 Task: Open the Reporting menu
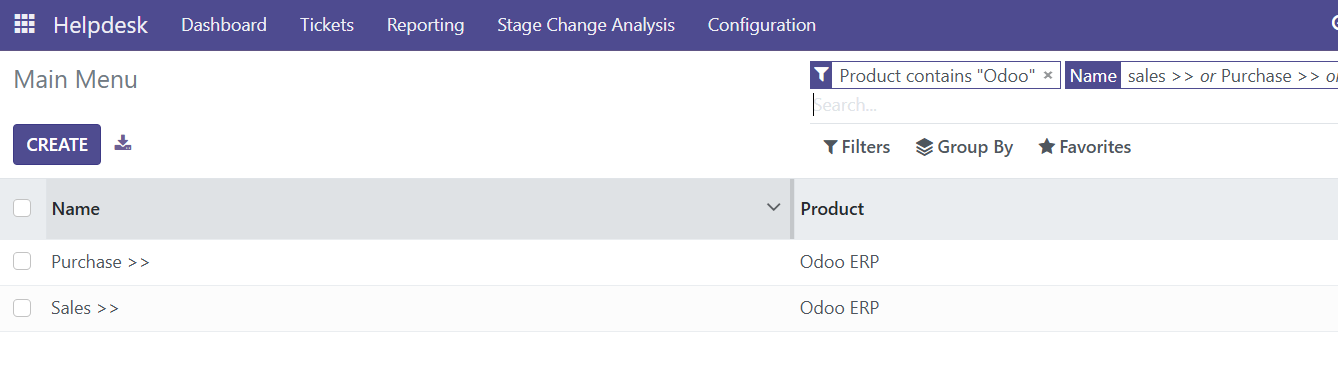[426, 25]
